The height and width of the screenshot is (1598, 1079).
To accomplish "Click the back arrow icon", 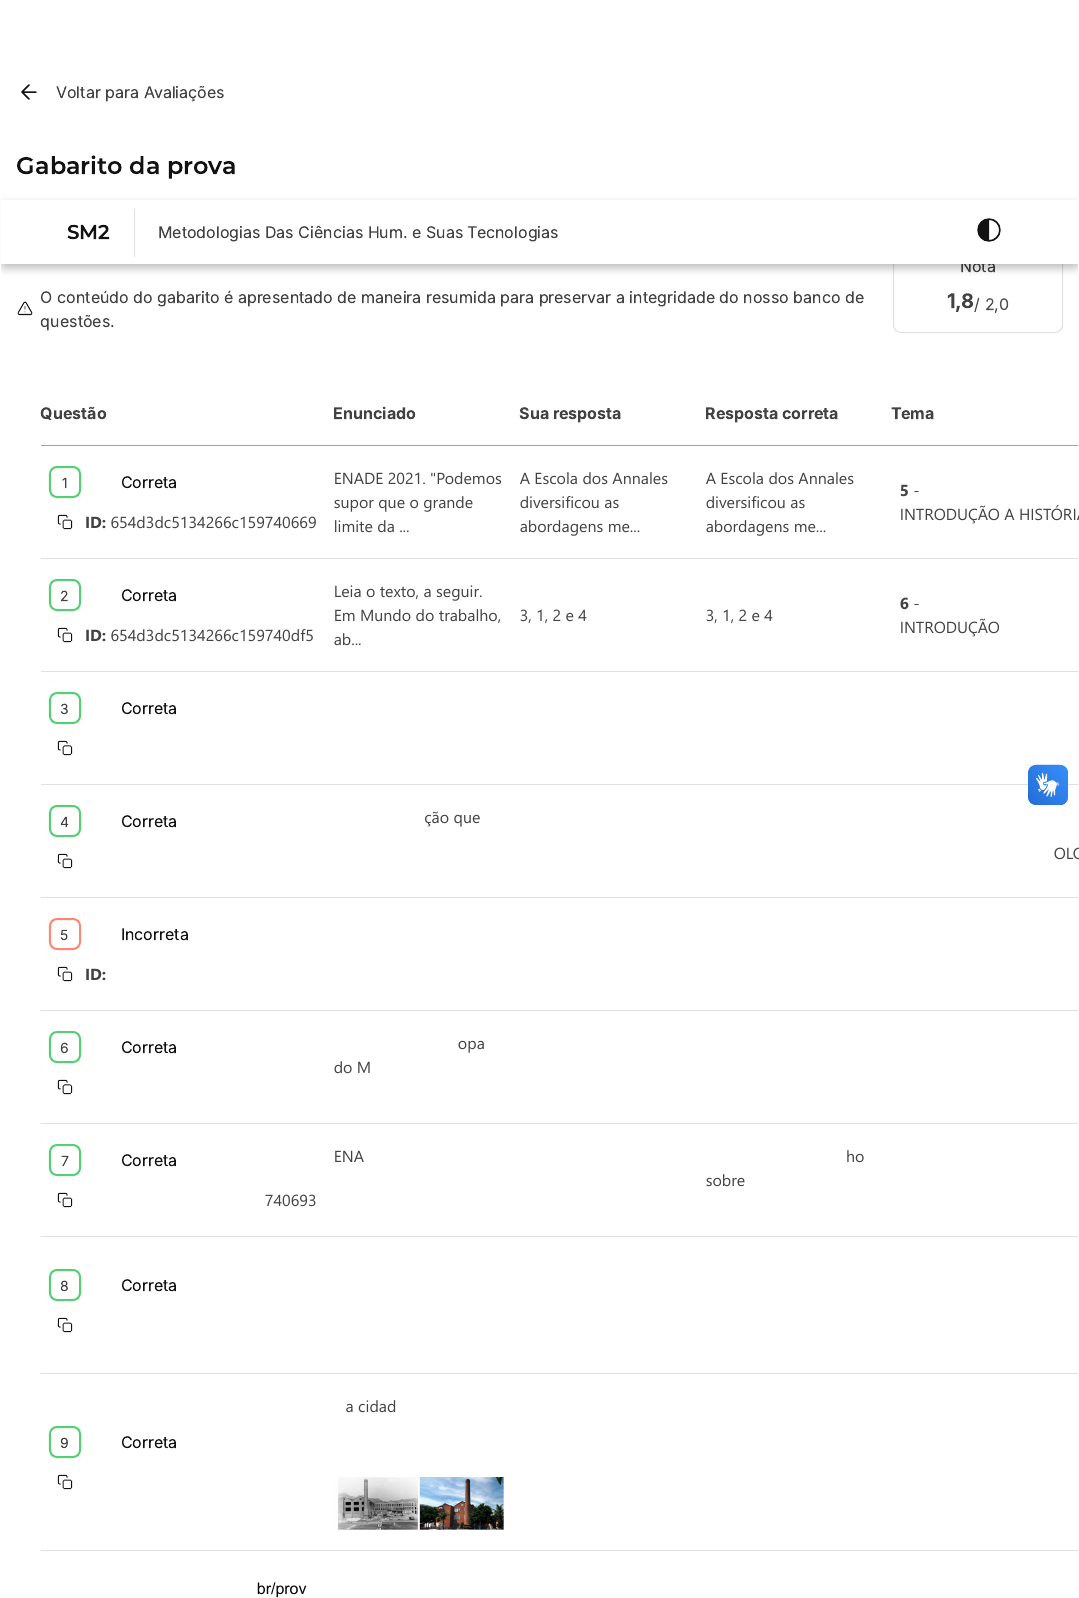I will 29,92.
